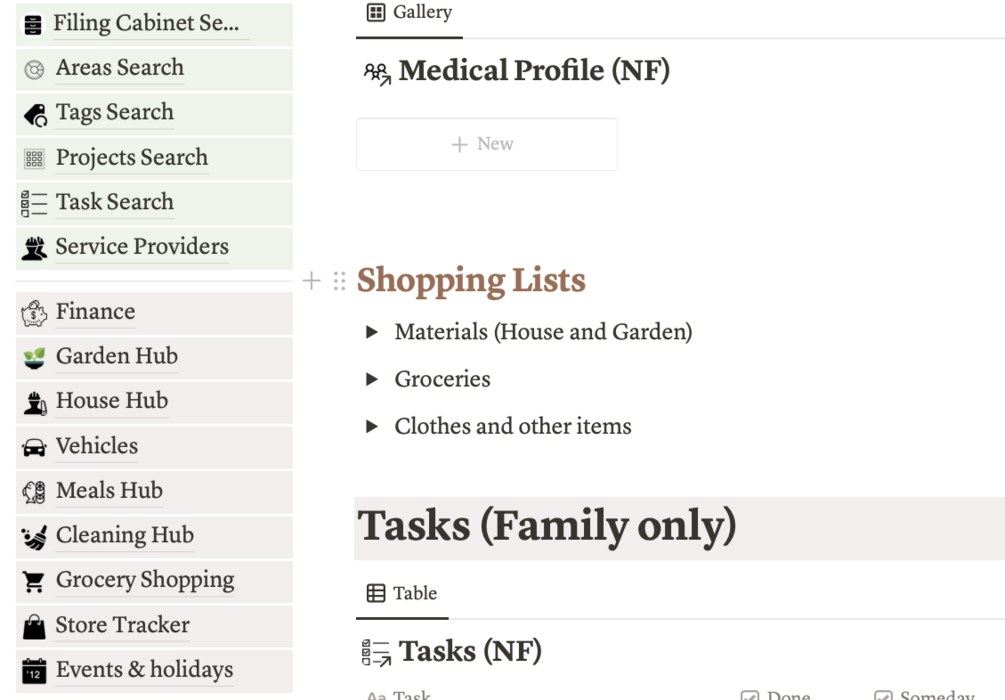Select the Table view tab
This screenshot has width=1005, height=700.
(403, 594)
